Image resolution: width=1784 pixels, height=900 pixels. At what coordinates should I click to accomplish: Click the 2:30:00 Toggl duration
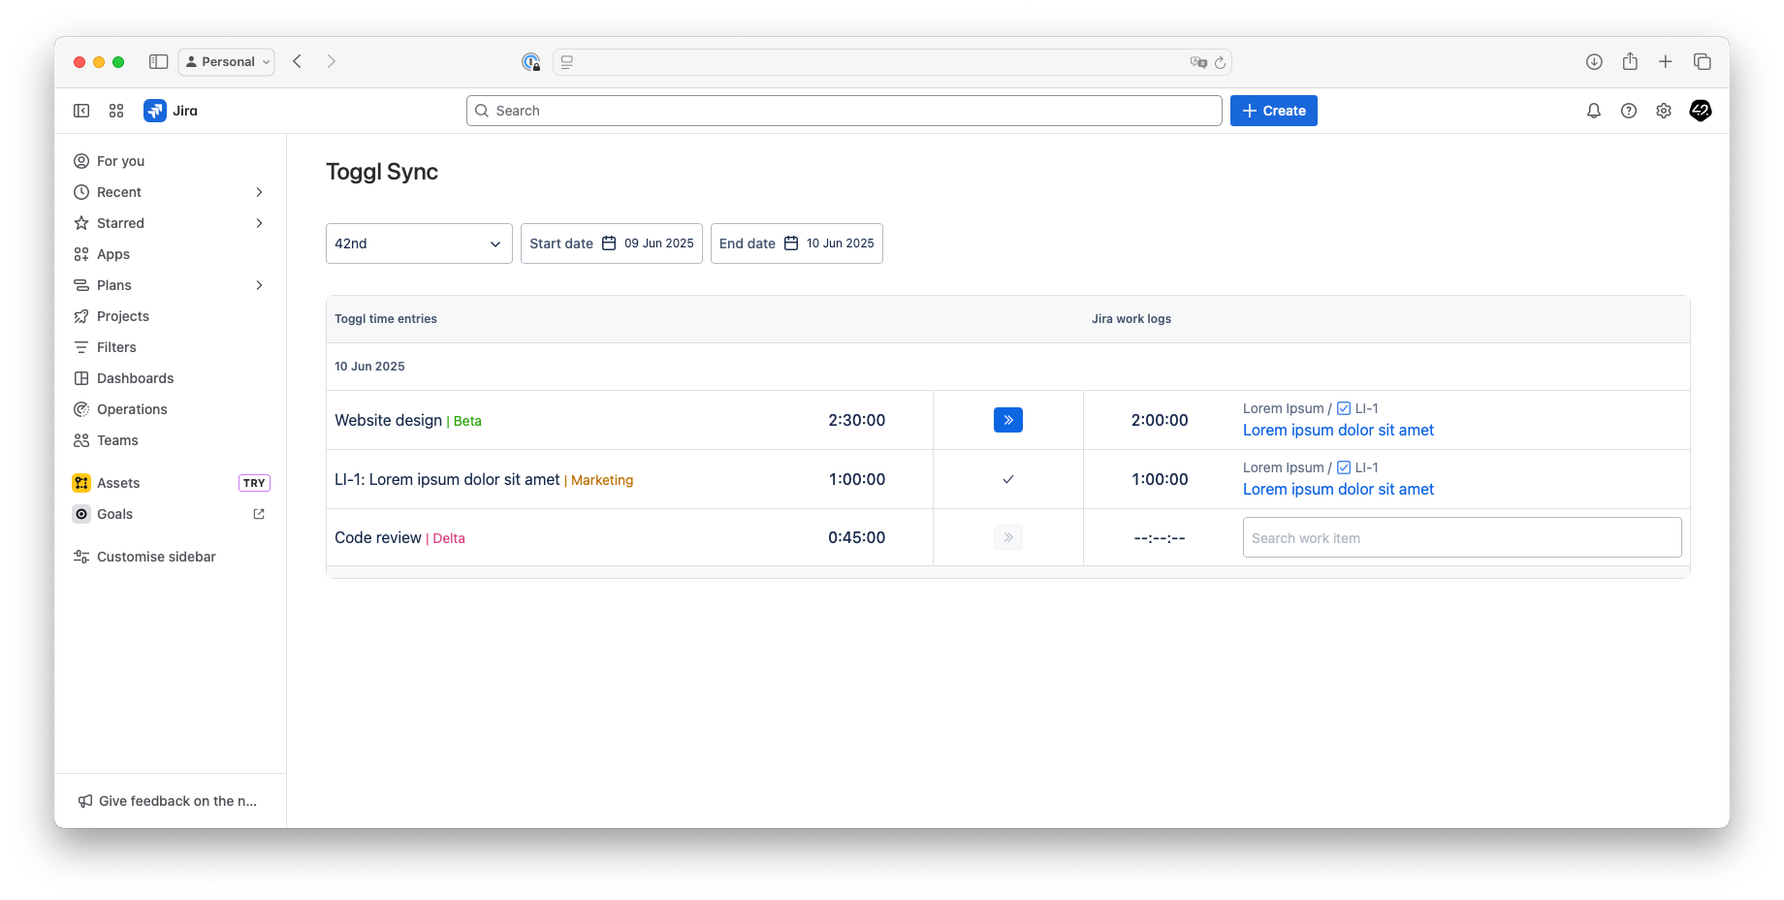(857, 420)
